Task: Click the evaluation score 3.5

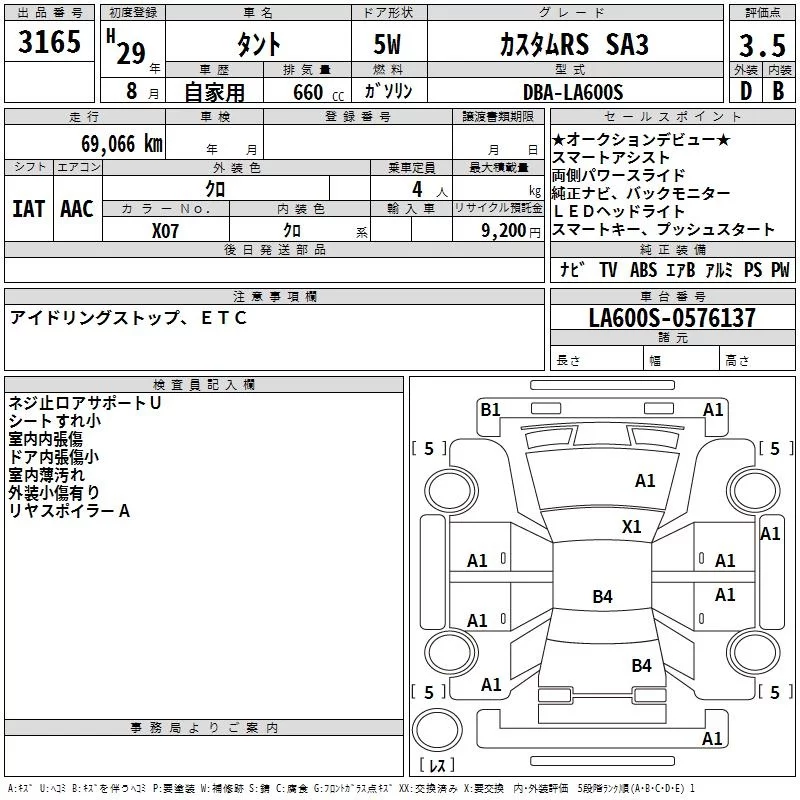Action: pos(762,46)
